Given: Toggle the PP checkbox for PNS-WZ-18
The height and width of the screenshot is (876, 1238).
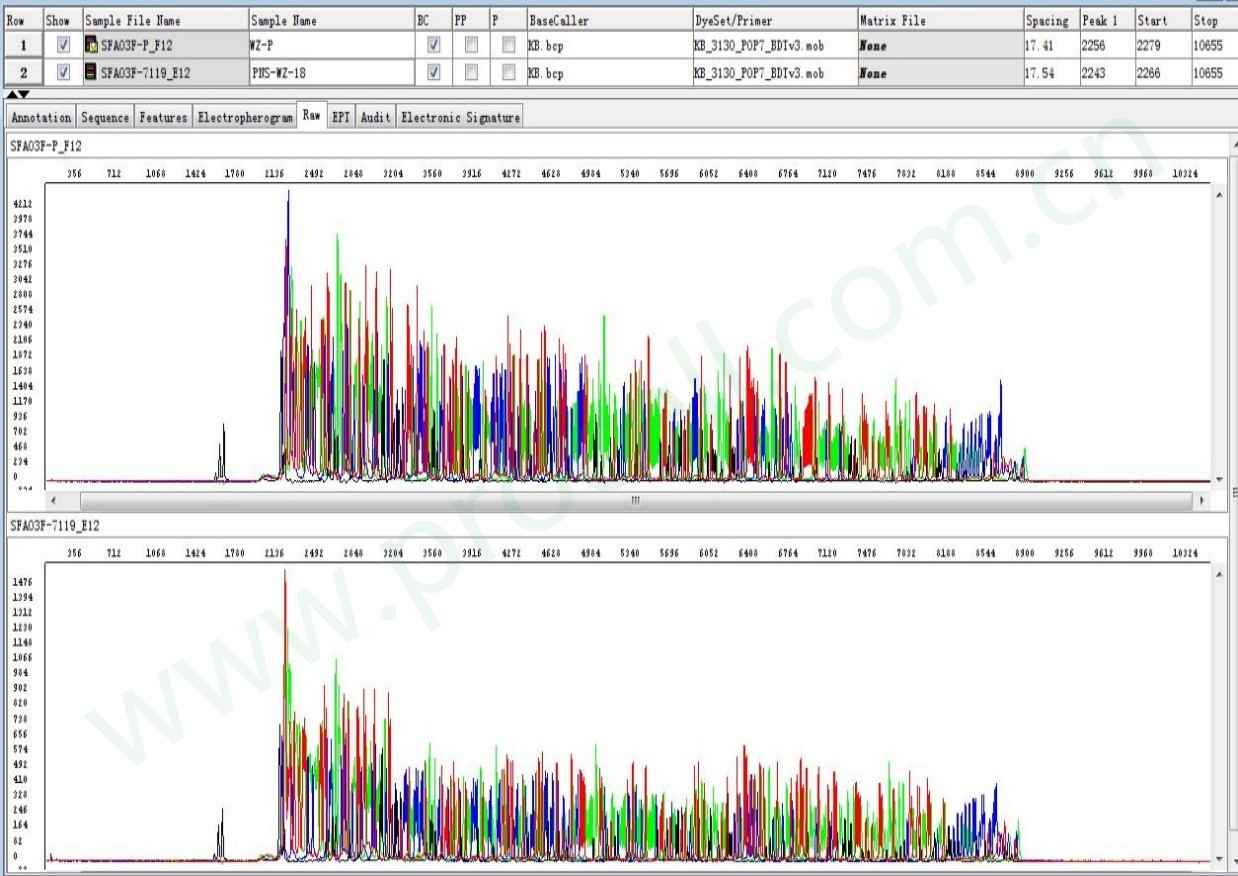Looking at the screenshot, I should click(x=471, y=72).
